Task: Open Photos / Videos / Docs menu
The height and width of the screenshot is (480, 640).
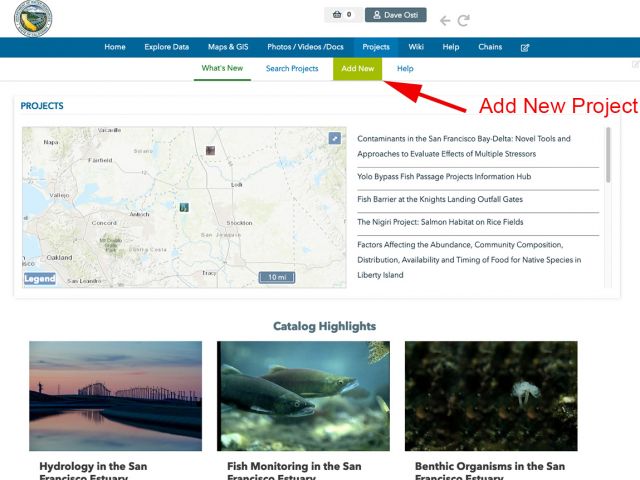Action: (x=305, y=47)
